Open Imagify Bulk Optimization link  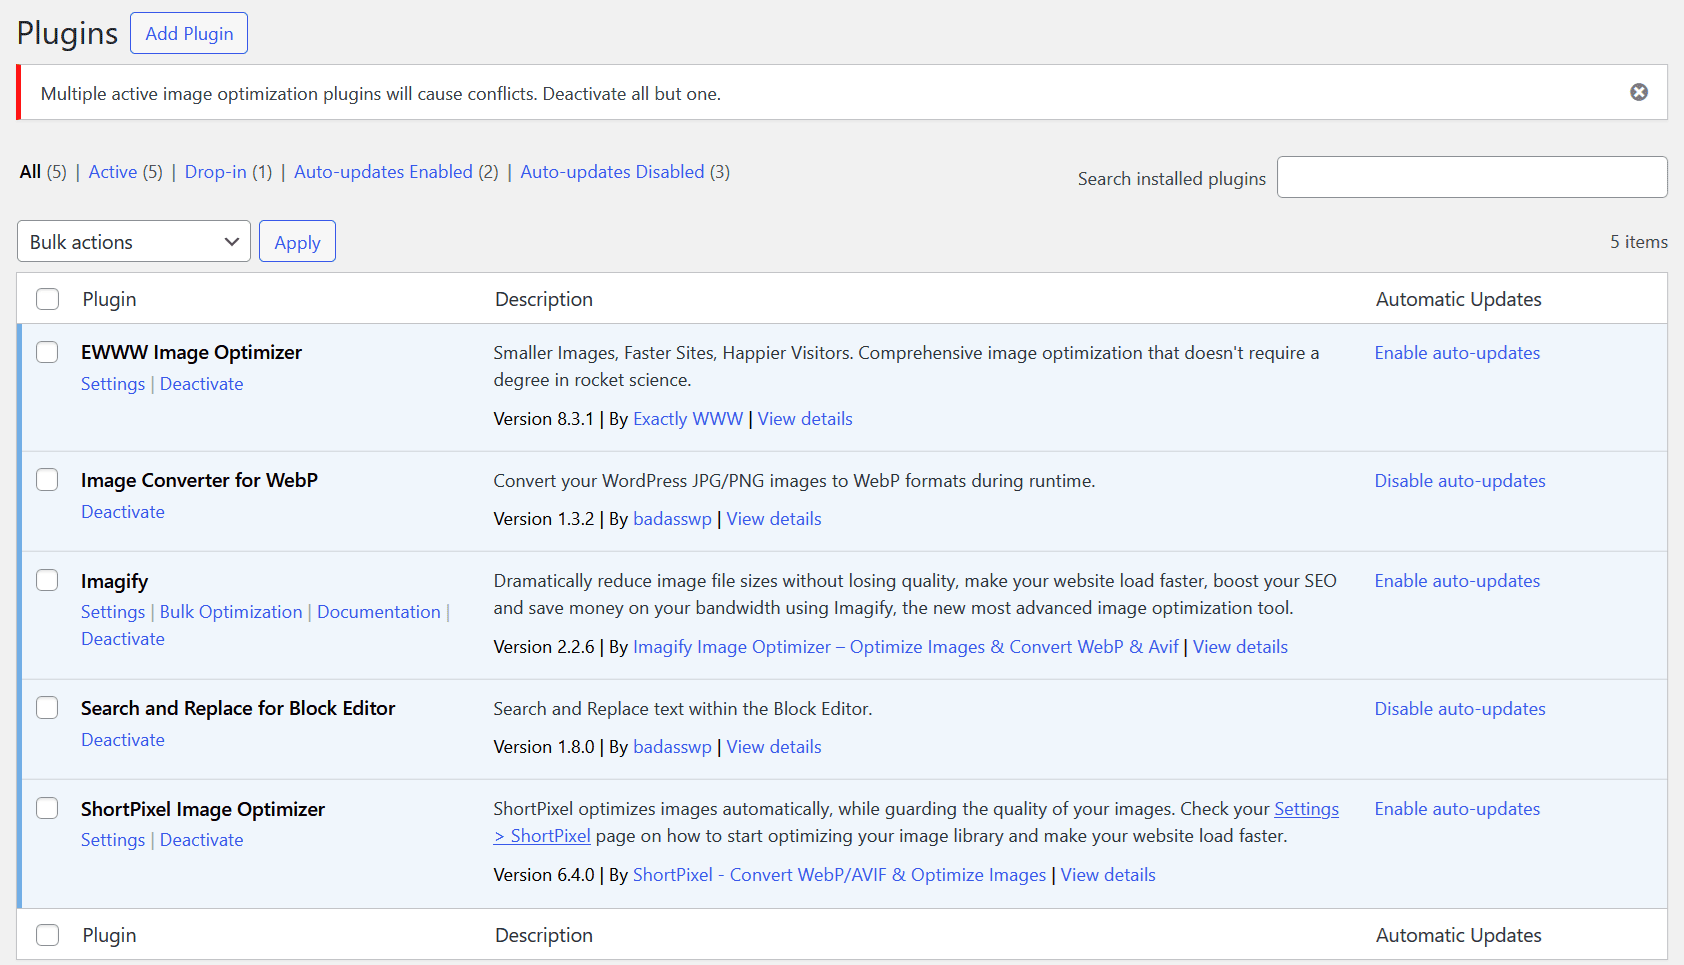(231, 612)
